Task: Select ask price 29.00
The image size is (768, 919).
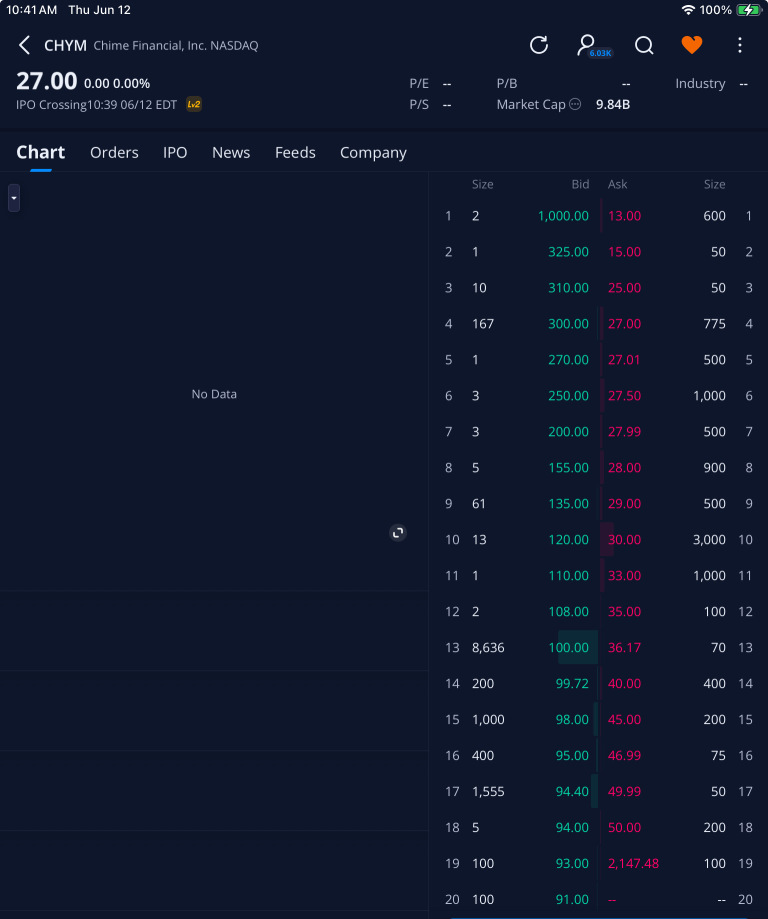Action: (624, 503)
